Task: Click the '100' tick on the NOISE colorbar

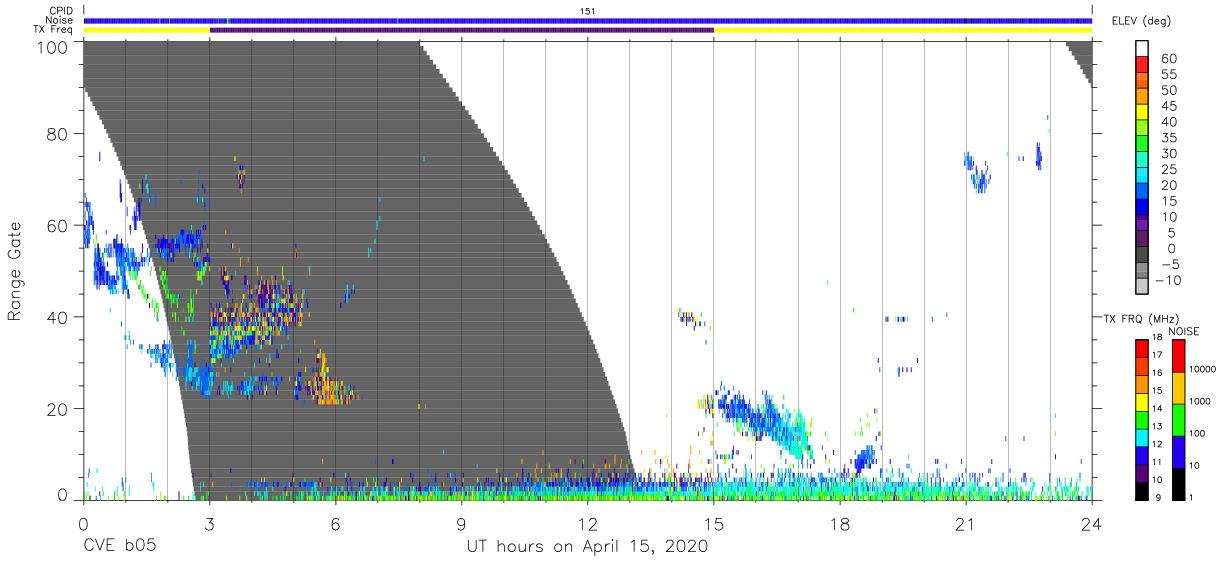Action: (1198, 434)
